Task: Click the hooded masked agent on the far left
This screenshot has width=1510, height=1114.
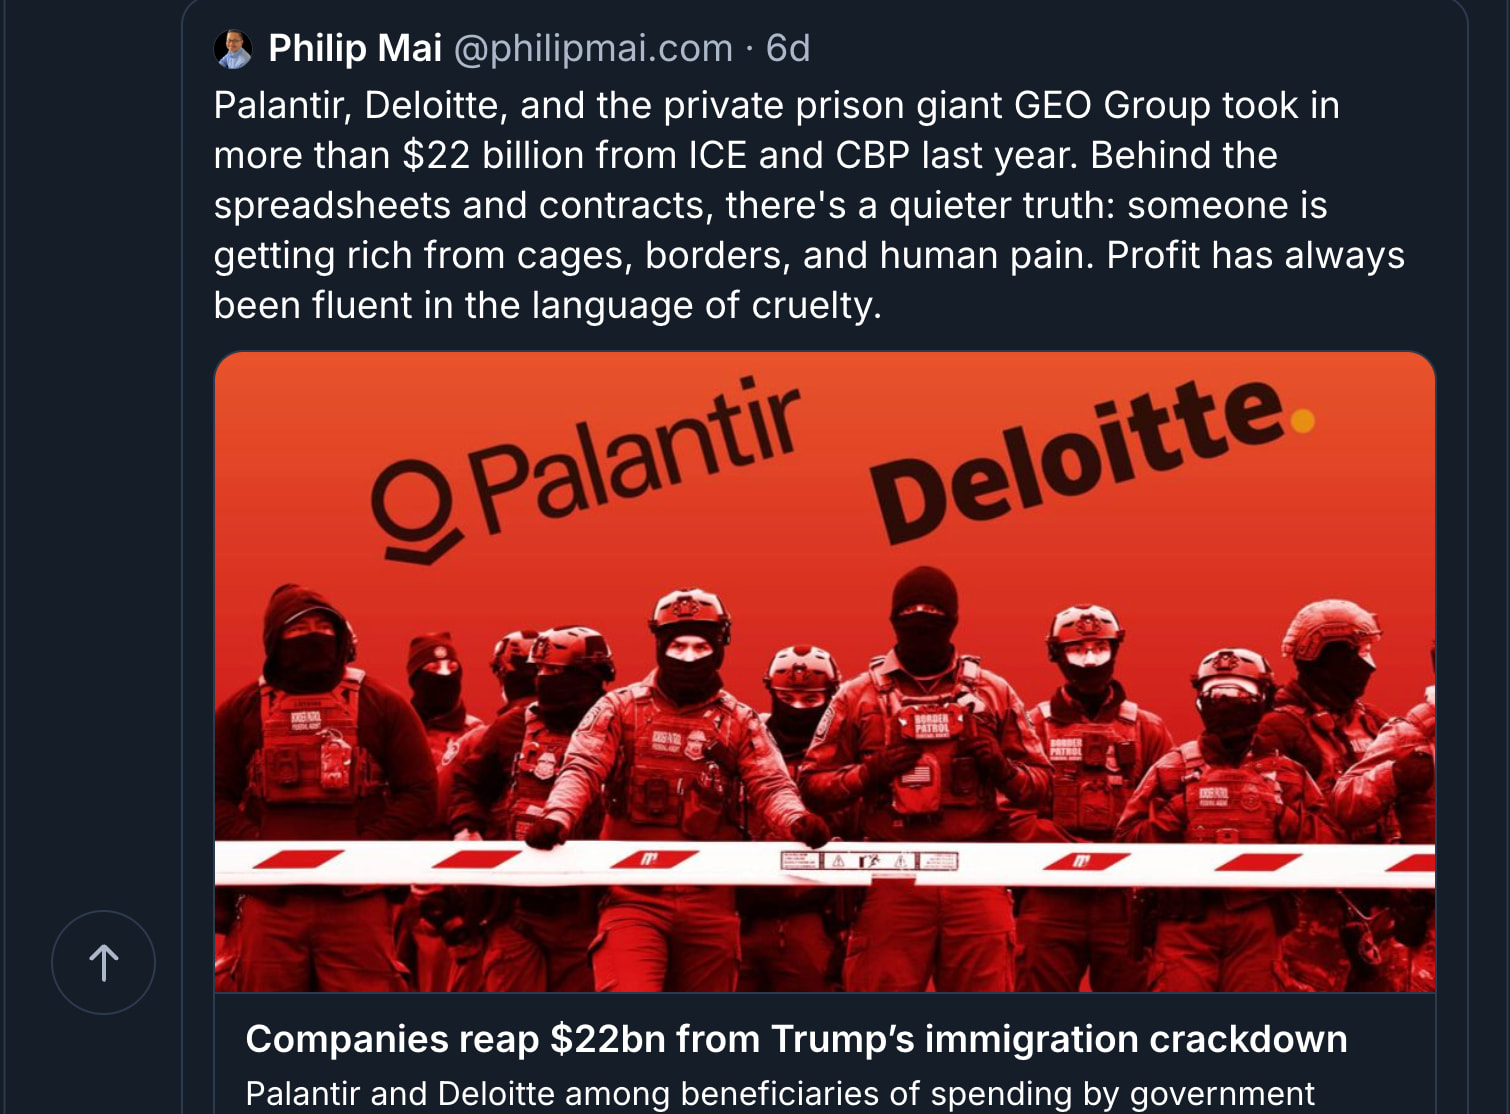Action: (305, 680)
